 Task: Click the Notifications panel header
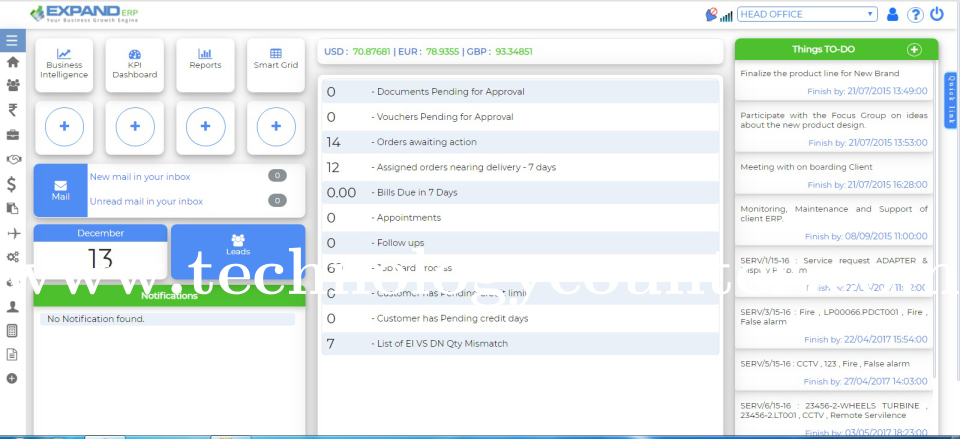click(170, 296)
